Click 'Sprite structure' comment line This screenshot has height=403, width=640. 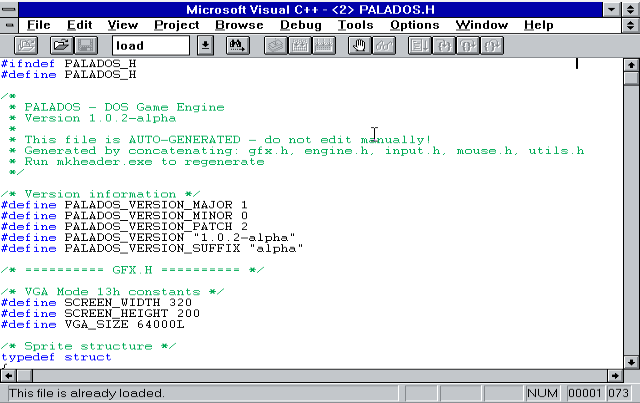89,346
